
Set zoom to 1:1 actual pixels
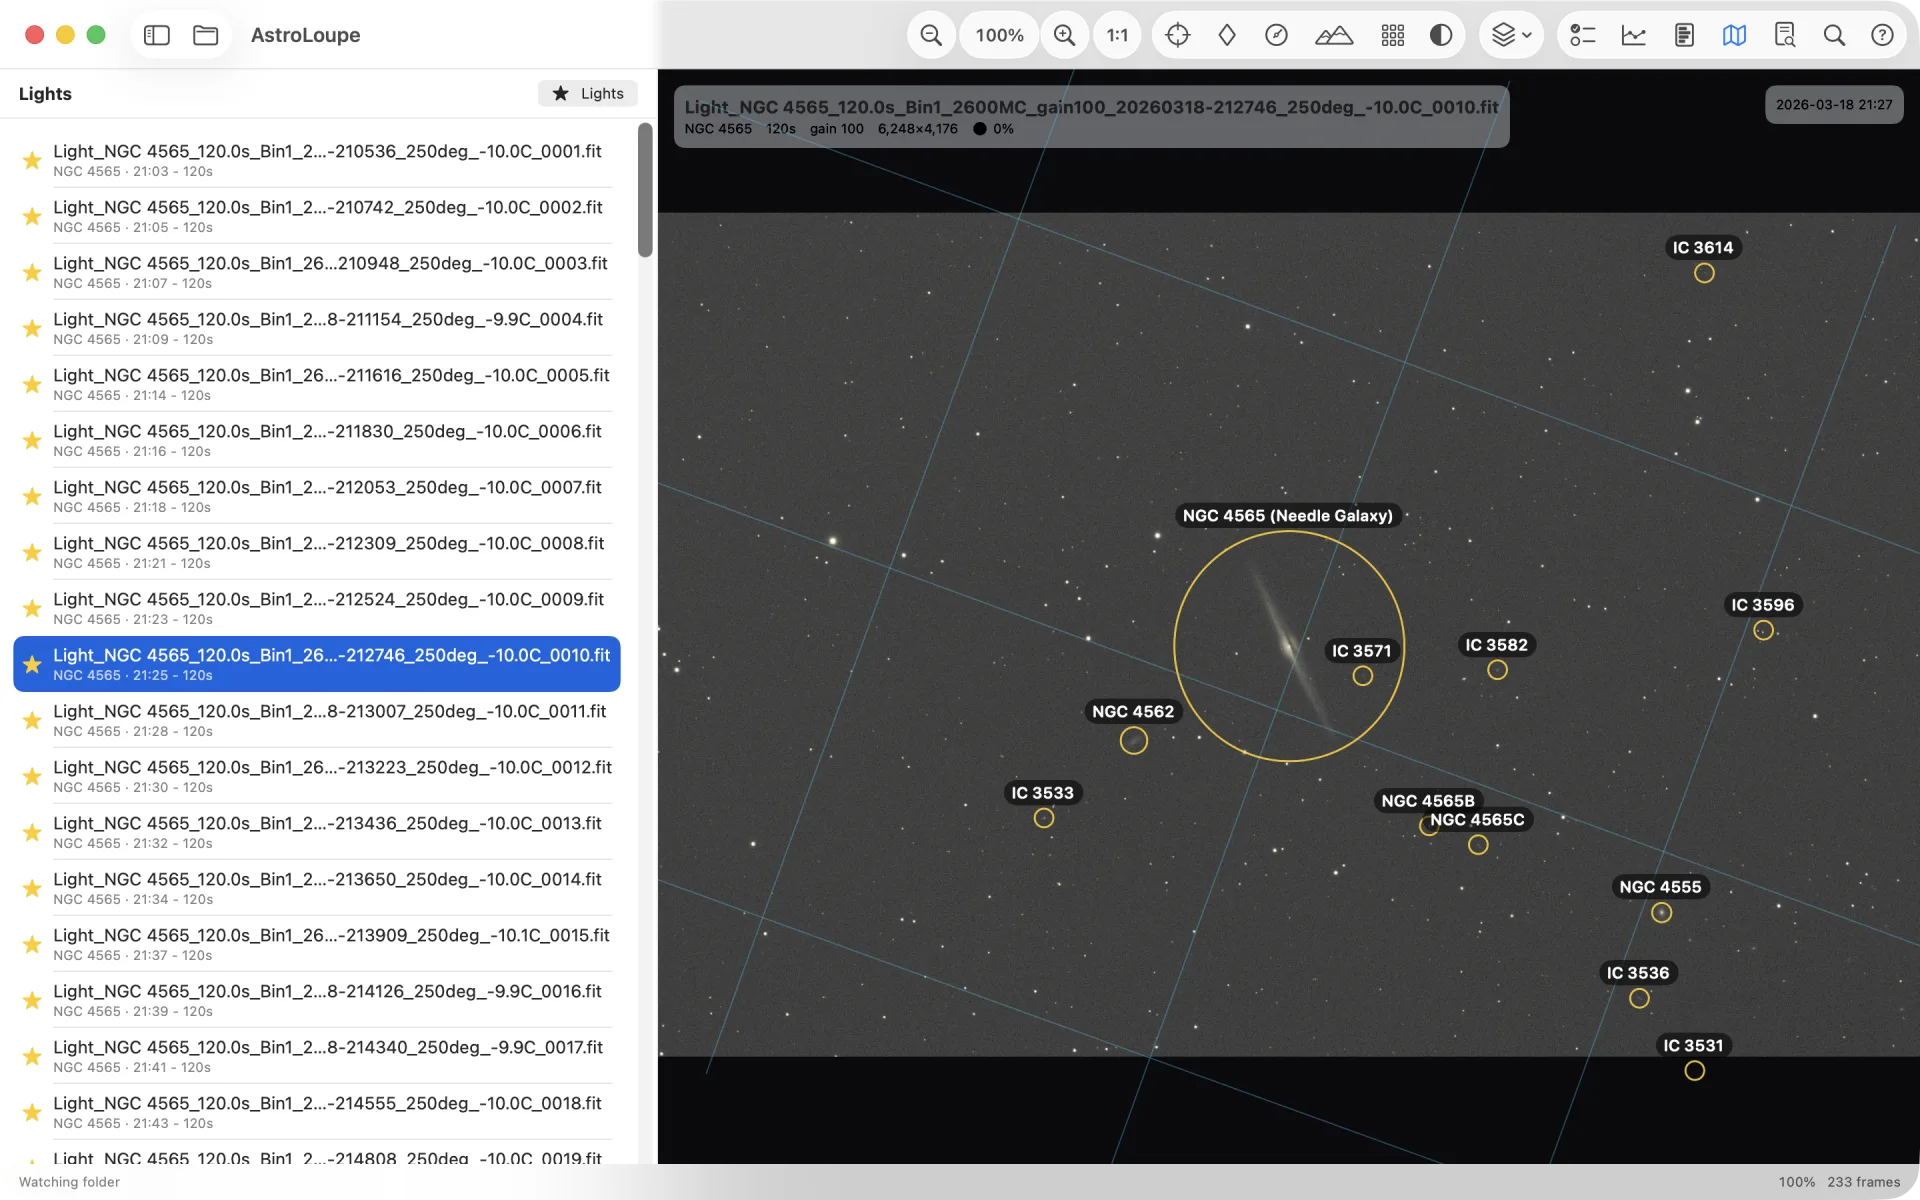click(x=1117, y=35)
